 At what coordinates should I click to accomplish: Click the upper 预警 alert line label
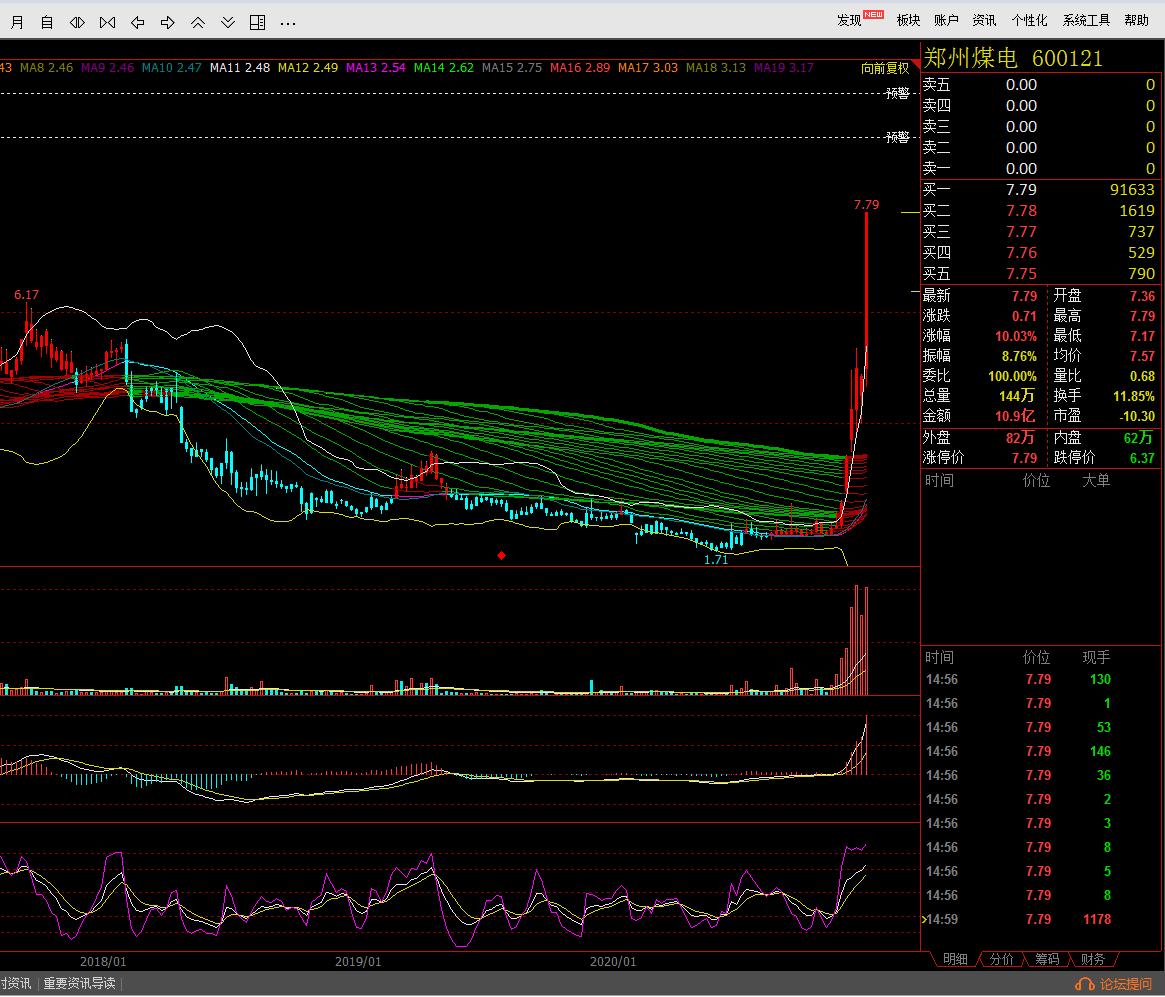coord(898,94)
